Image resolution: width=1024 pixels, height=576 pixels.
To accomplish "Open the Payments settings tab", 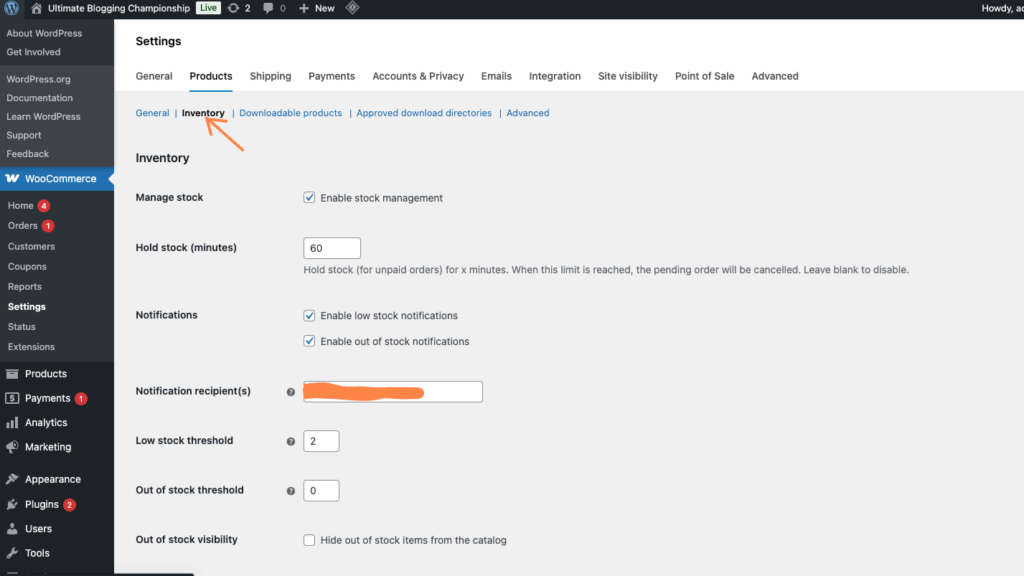I will (332, 76).
